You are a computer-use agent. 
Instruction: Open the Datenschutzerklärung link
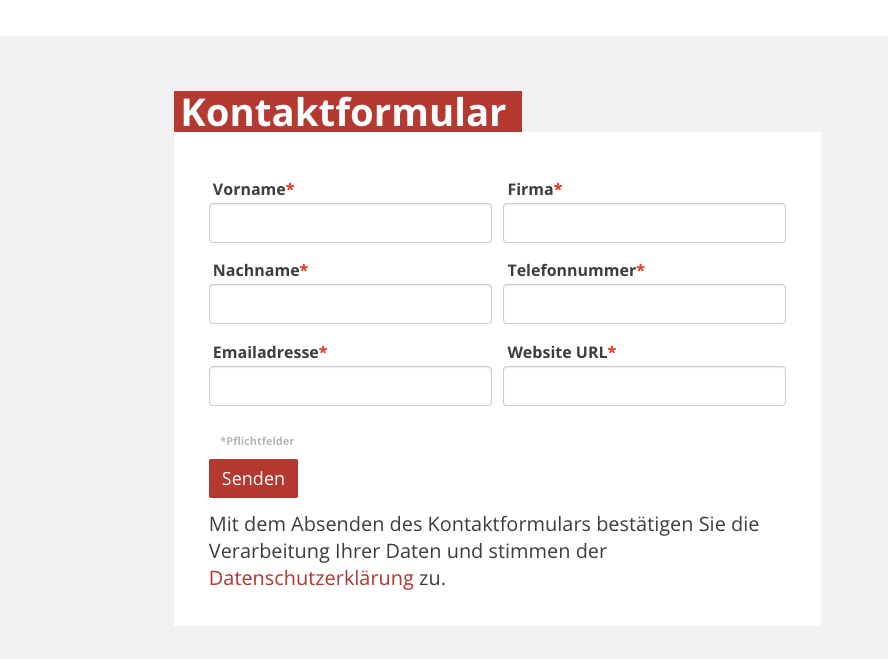click(x=311, y=578)
